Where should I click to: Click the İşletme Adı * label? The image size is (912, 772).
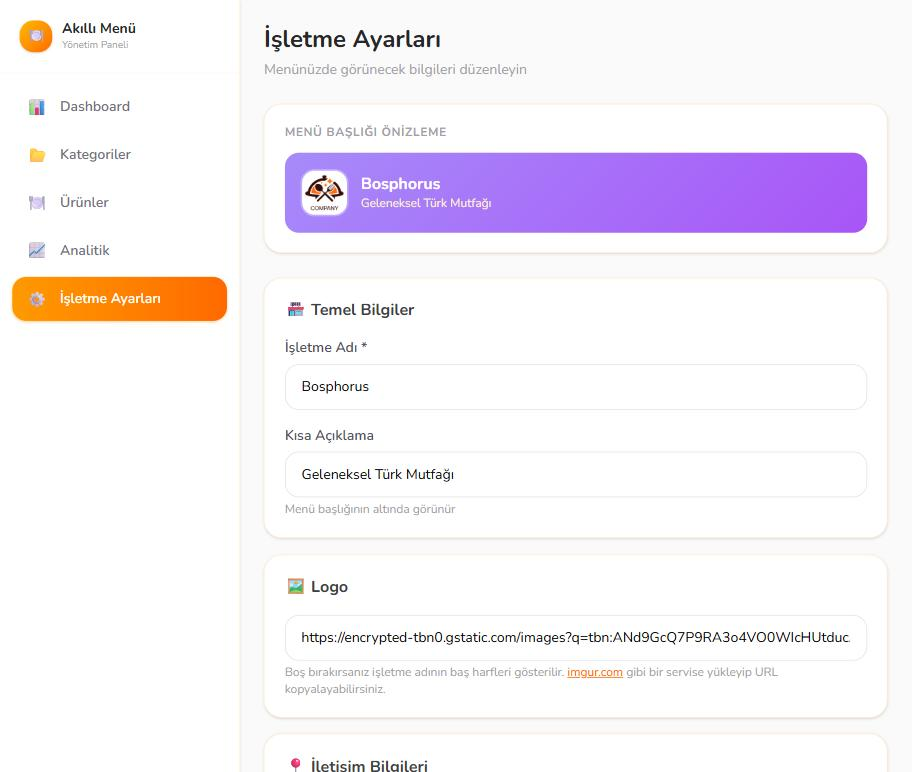click(x=326, y=347)
